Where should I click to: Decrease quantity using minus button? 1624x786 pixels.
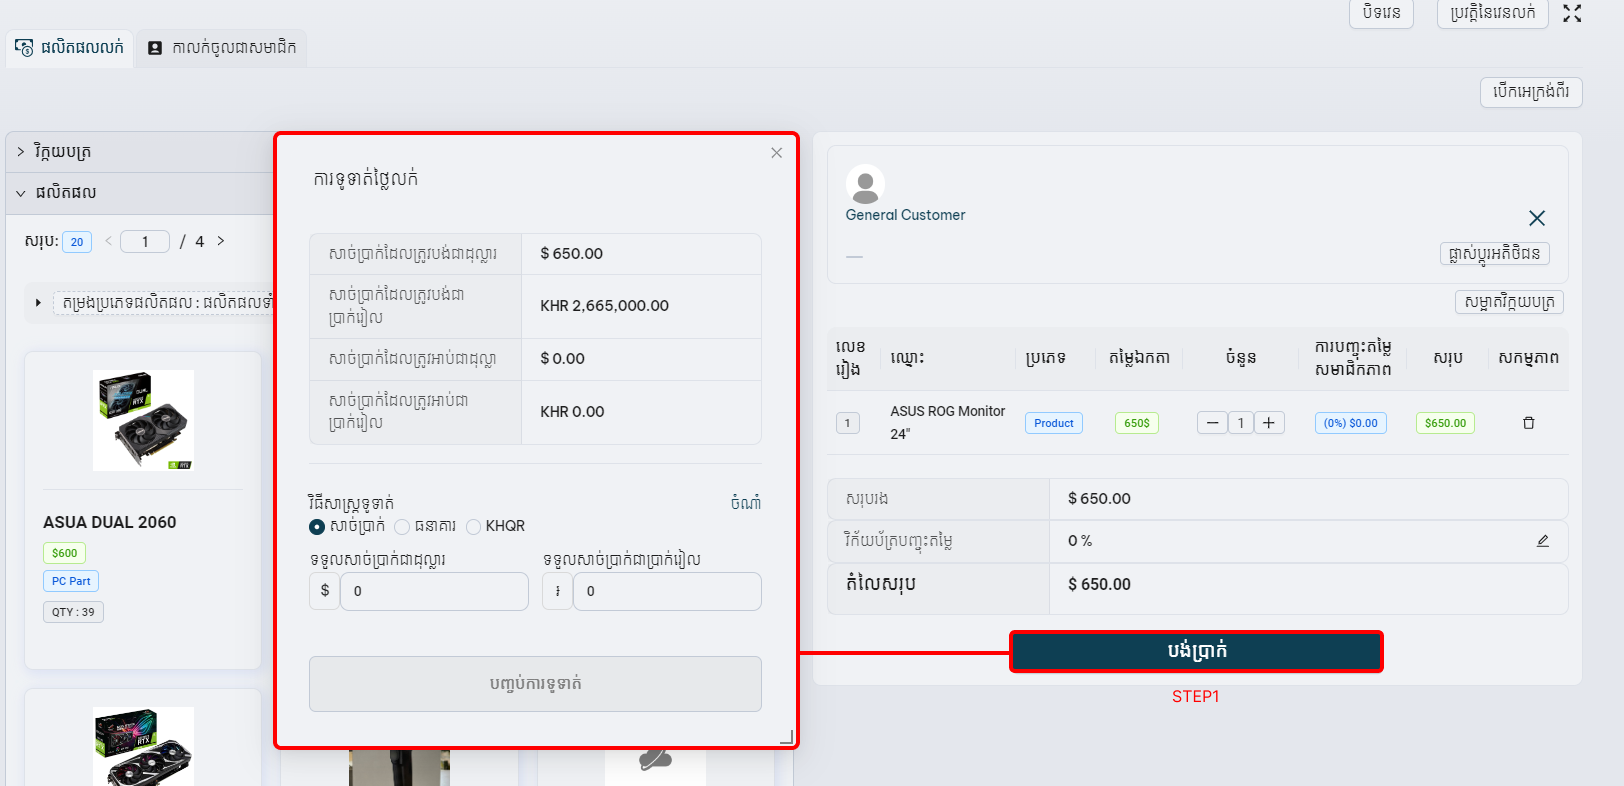[1212, 423]
